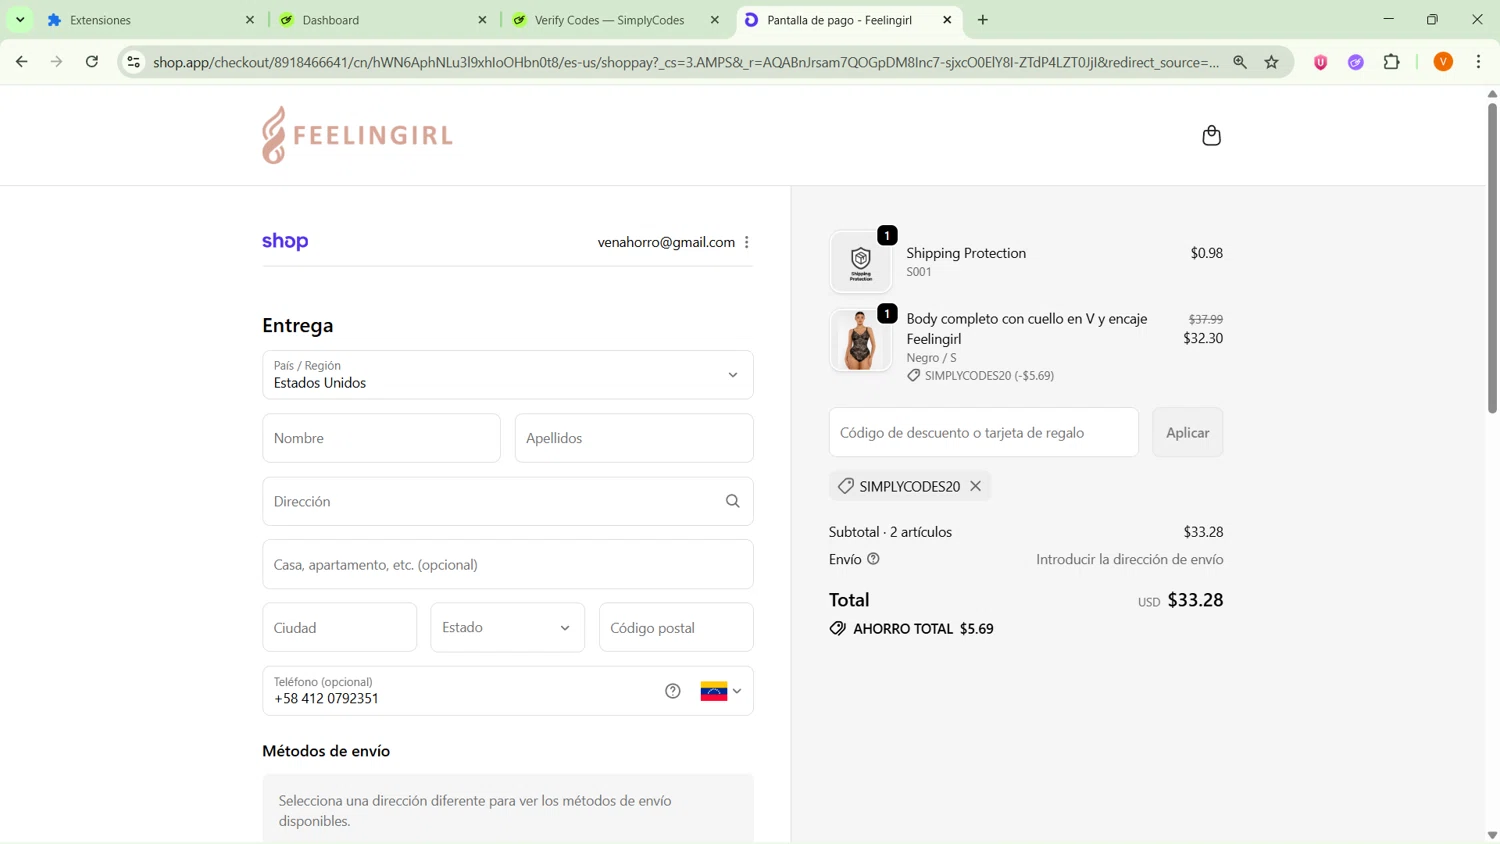Click the search icon in Dirección field
Screen dimensions: 1500x844
point(733,501)
